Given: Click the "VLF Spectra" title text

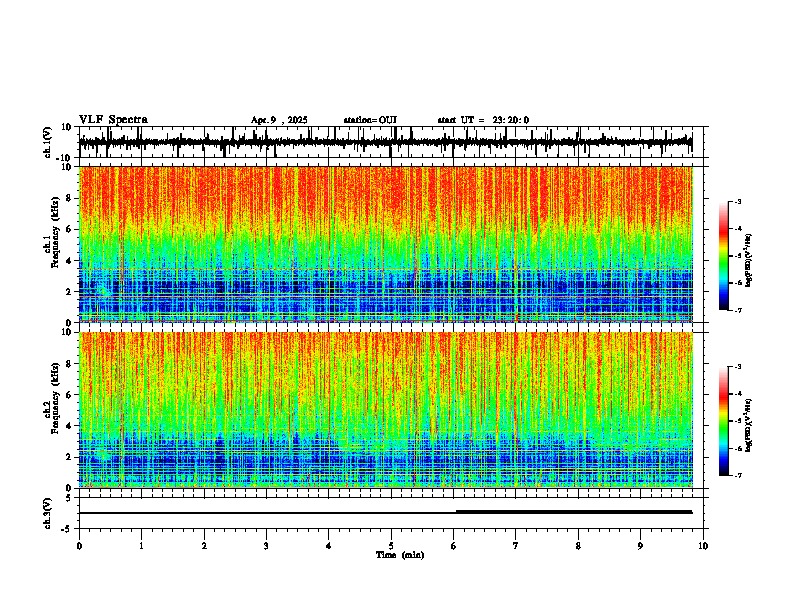Looking at the screenshot, I should tap(113, 120).
